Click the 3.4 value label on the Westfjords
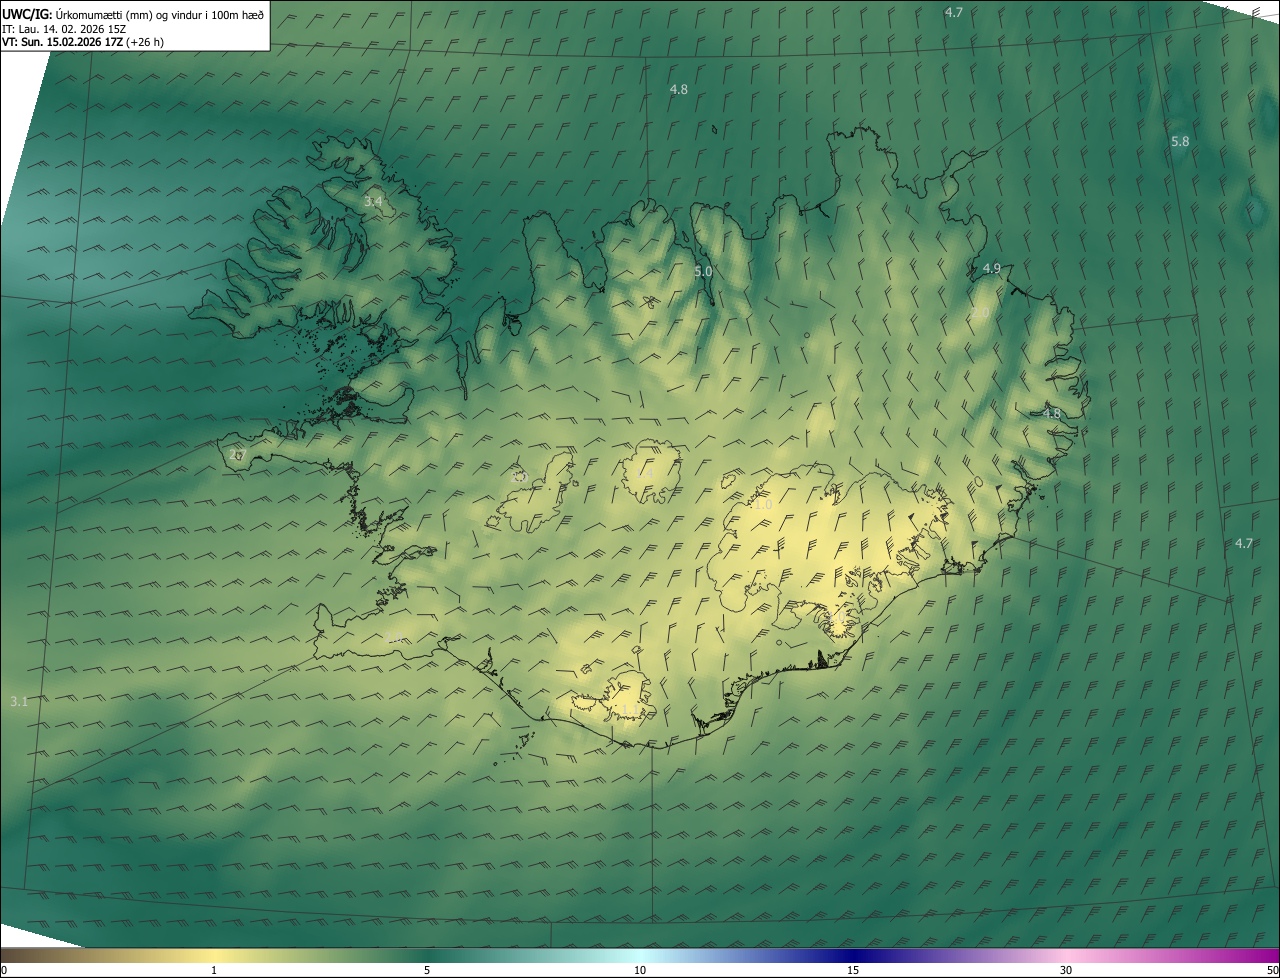Viewport: 1280px width, 978px height. coord(373,202)
